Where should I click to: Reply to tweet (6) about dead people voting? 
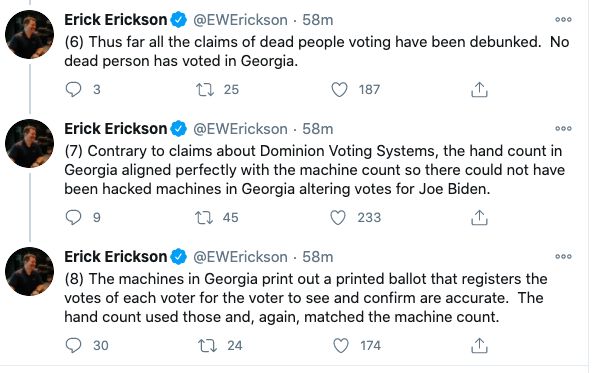(73, 89)
